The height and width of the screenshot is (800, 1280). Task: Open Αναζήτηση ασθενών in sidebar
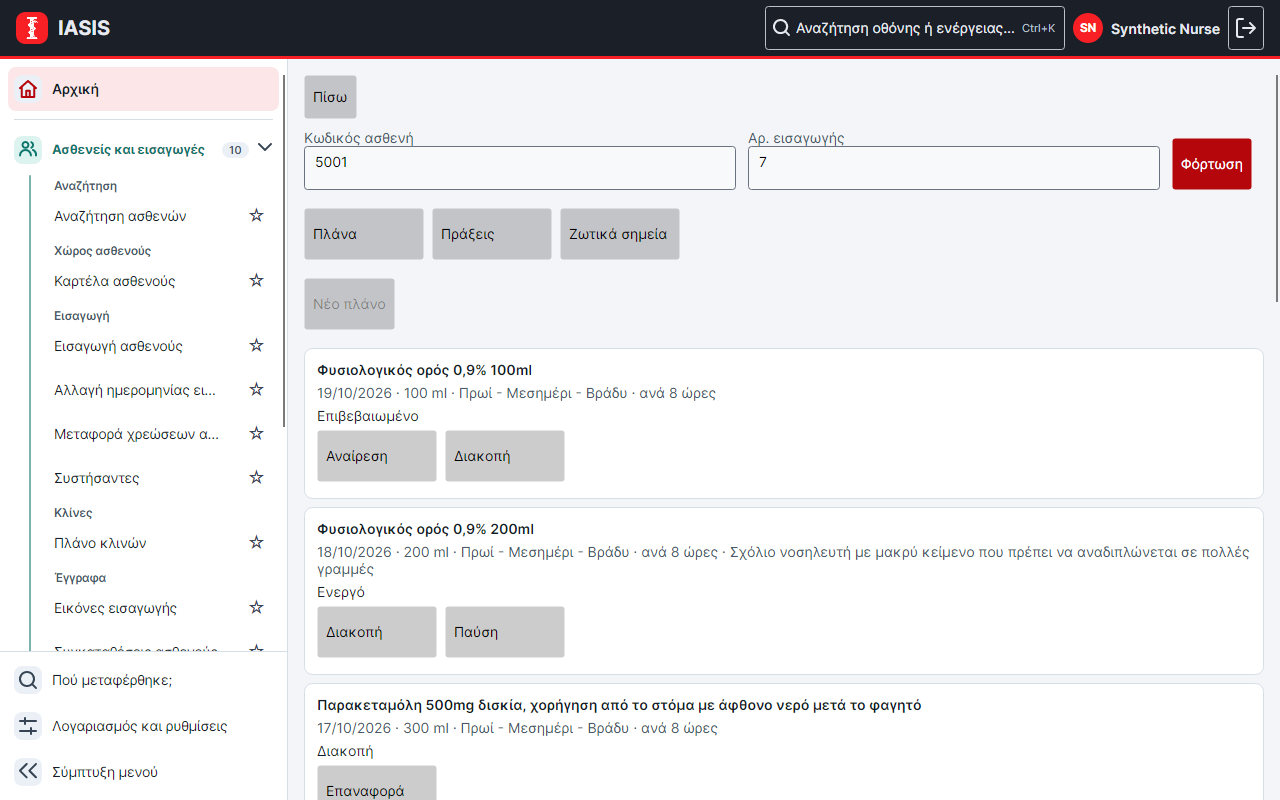tap(120, 216)
